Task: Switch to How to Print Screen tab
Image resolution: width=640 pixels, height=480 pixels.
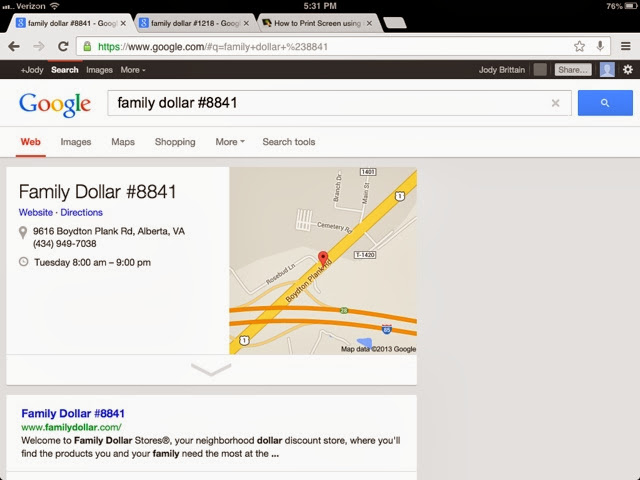Action: pyautogui.click(x=317, y=23)
